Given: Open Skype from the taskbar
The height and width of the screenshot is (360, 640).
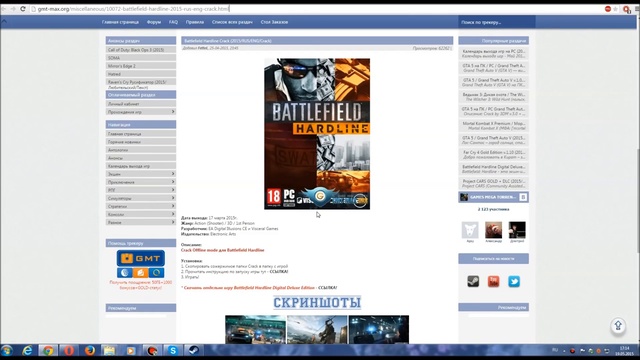Looking at the screenshot, I should pos(173,350).
